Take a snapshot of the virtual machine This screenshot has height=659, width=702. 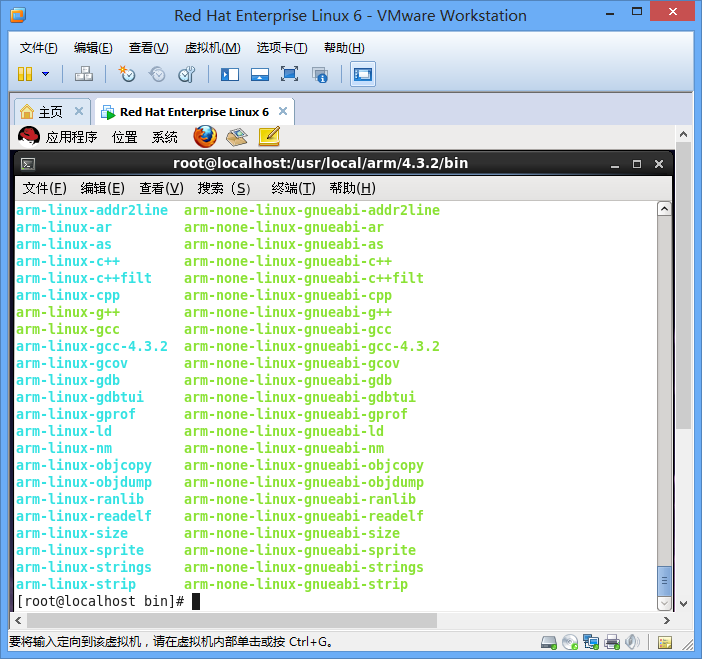click(x=127, y=74)
